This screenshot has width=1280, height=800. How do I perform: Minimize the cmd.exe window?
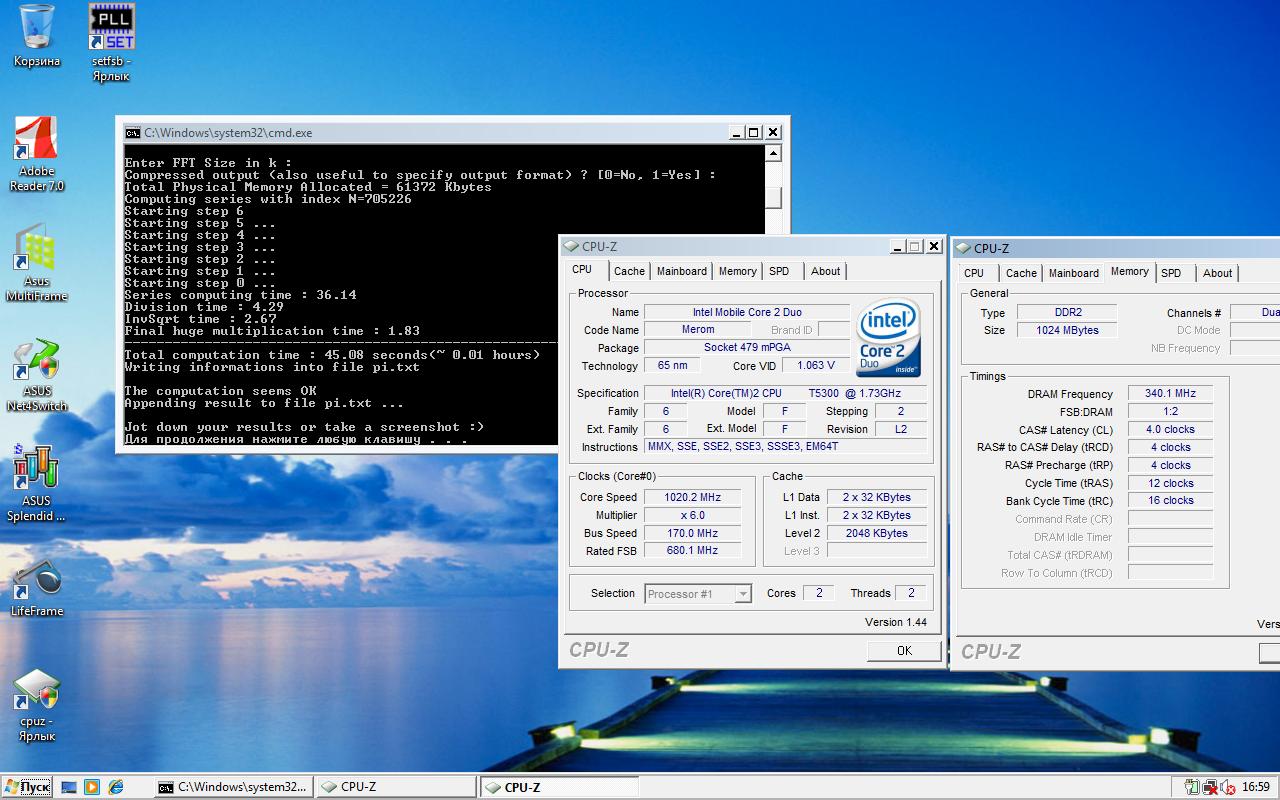(736, 132)
